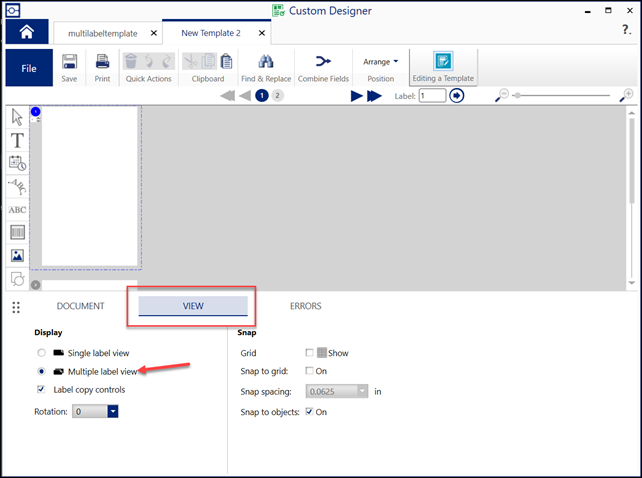Screen dimensions: 642x478
Task: Show the Grid checkbox
Action: (309, 353)
